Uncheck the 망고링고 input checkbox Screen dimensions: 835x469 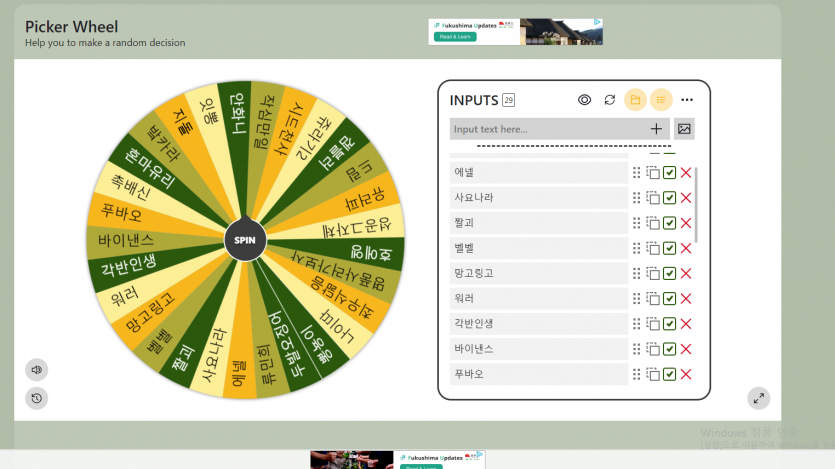pos(669,273)
